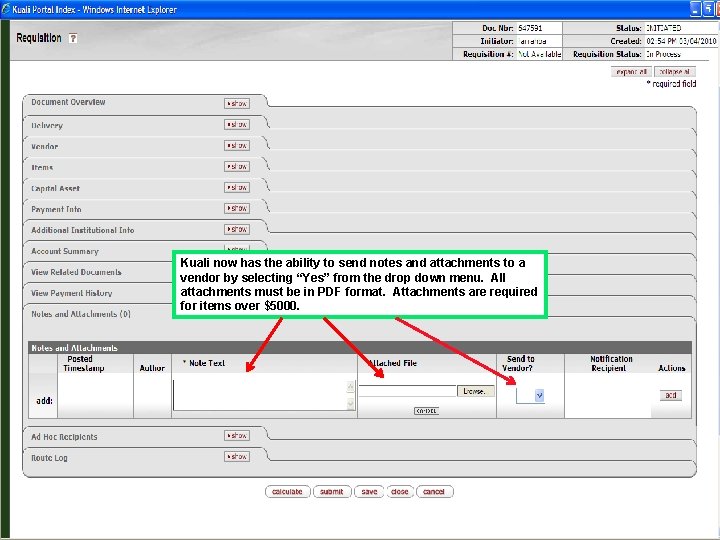The image size is (720, 540).
Task: Show the Ad Hoc Recipients section
Action: 237,435
